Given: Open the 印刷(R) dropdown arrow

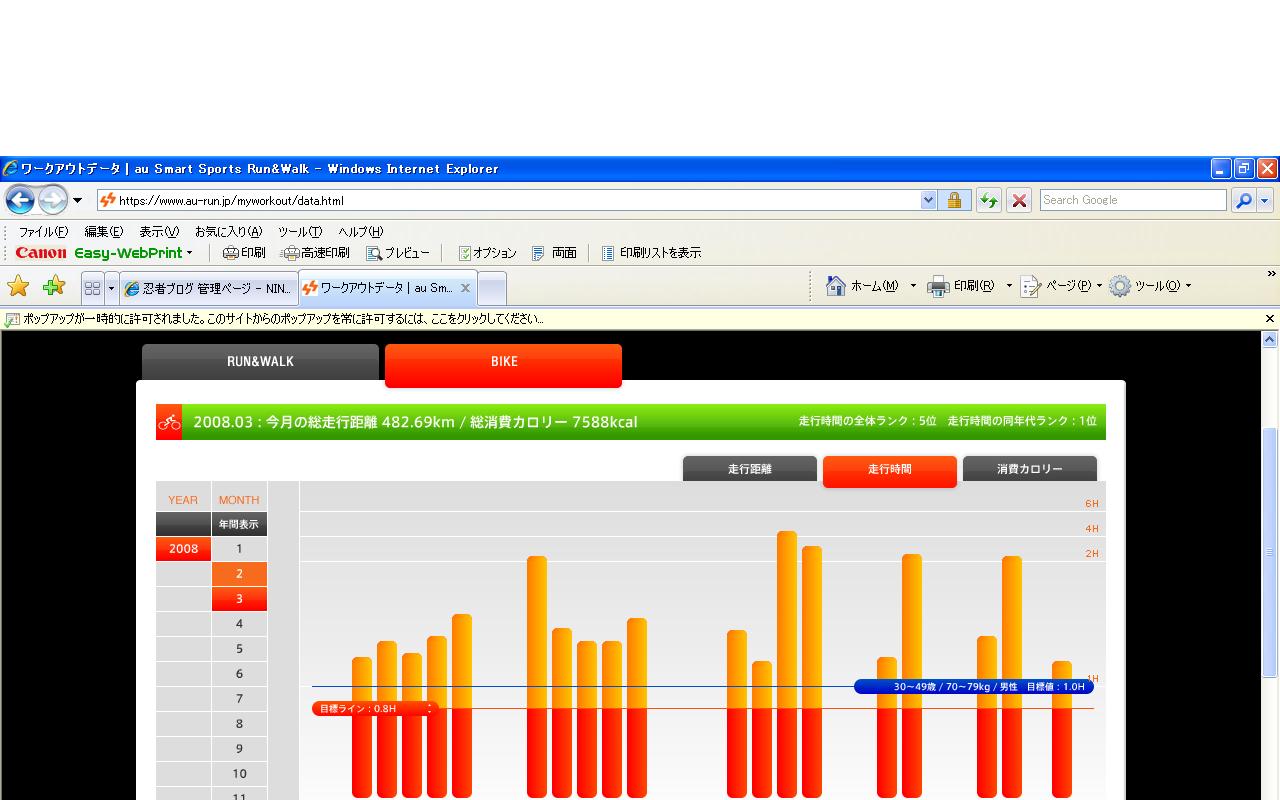Looking at the screenshot, I should coord(1009,286).
